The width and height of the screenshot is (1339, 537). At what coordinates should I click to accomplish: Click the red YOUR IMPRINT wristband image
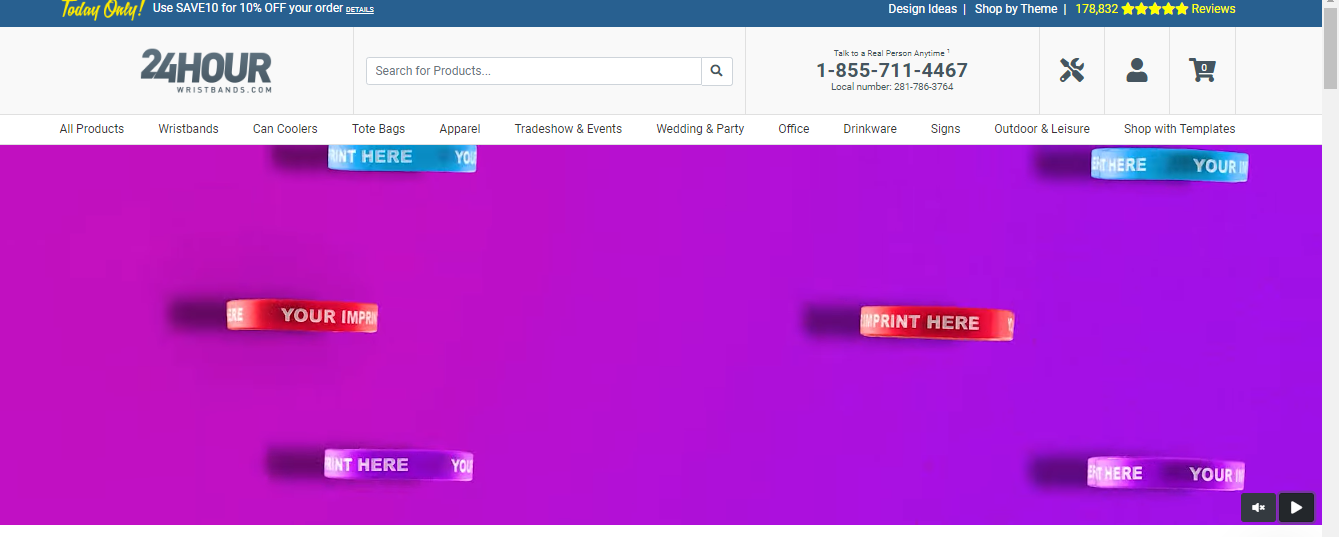(302, 316)
